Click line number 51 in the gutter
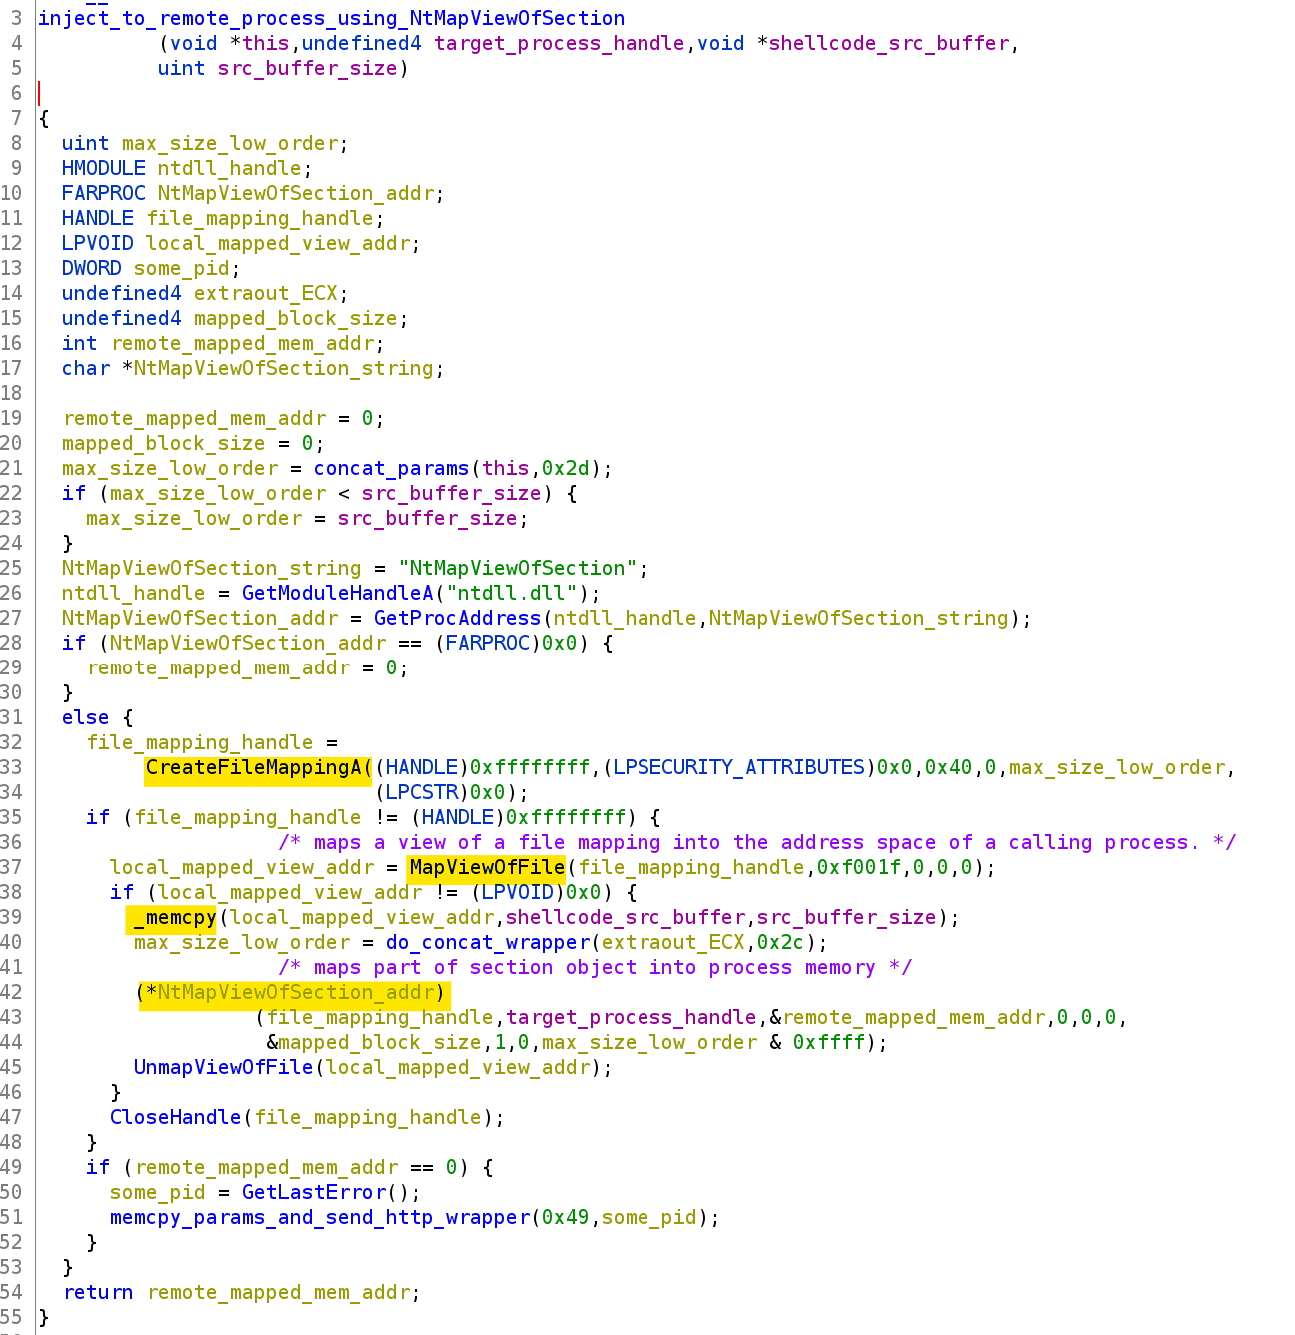The width and height of the screenshot is (1295, 1335). click(12, 1217)
